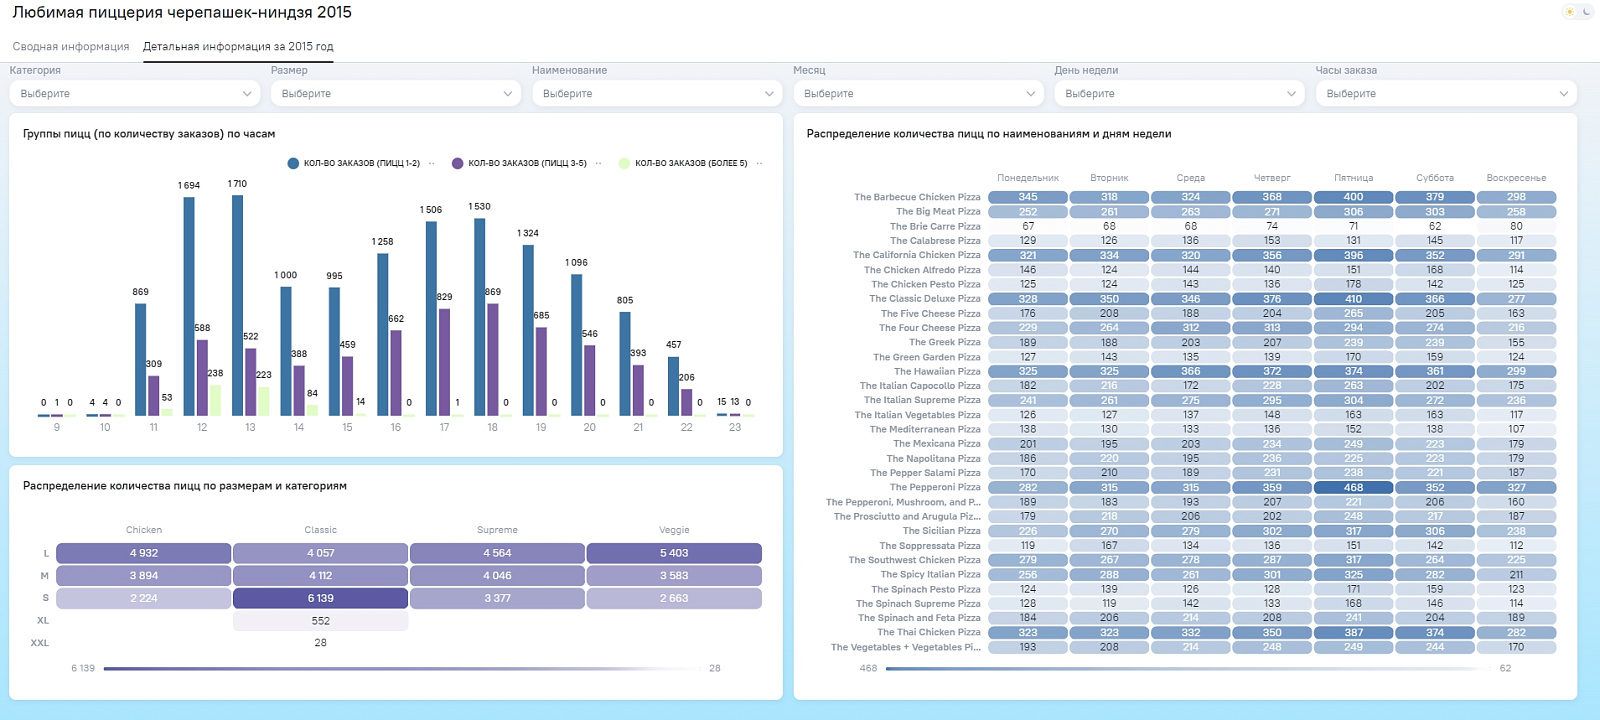This screenshot has width=1600, height=720.
Task: Switch to light theme sun icon
Action: pos(1569,12)
